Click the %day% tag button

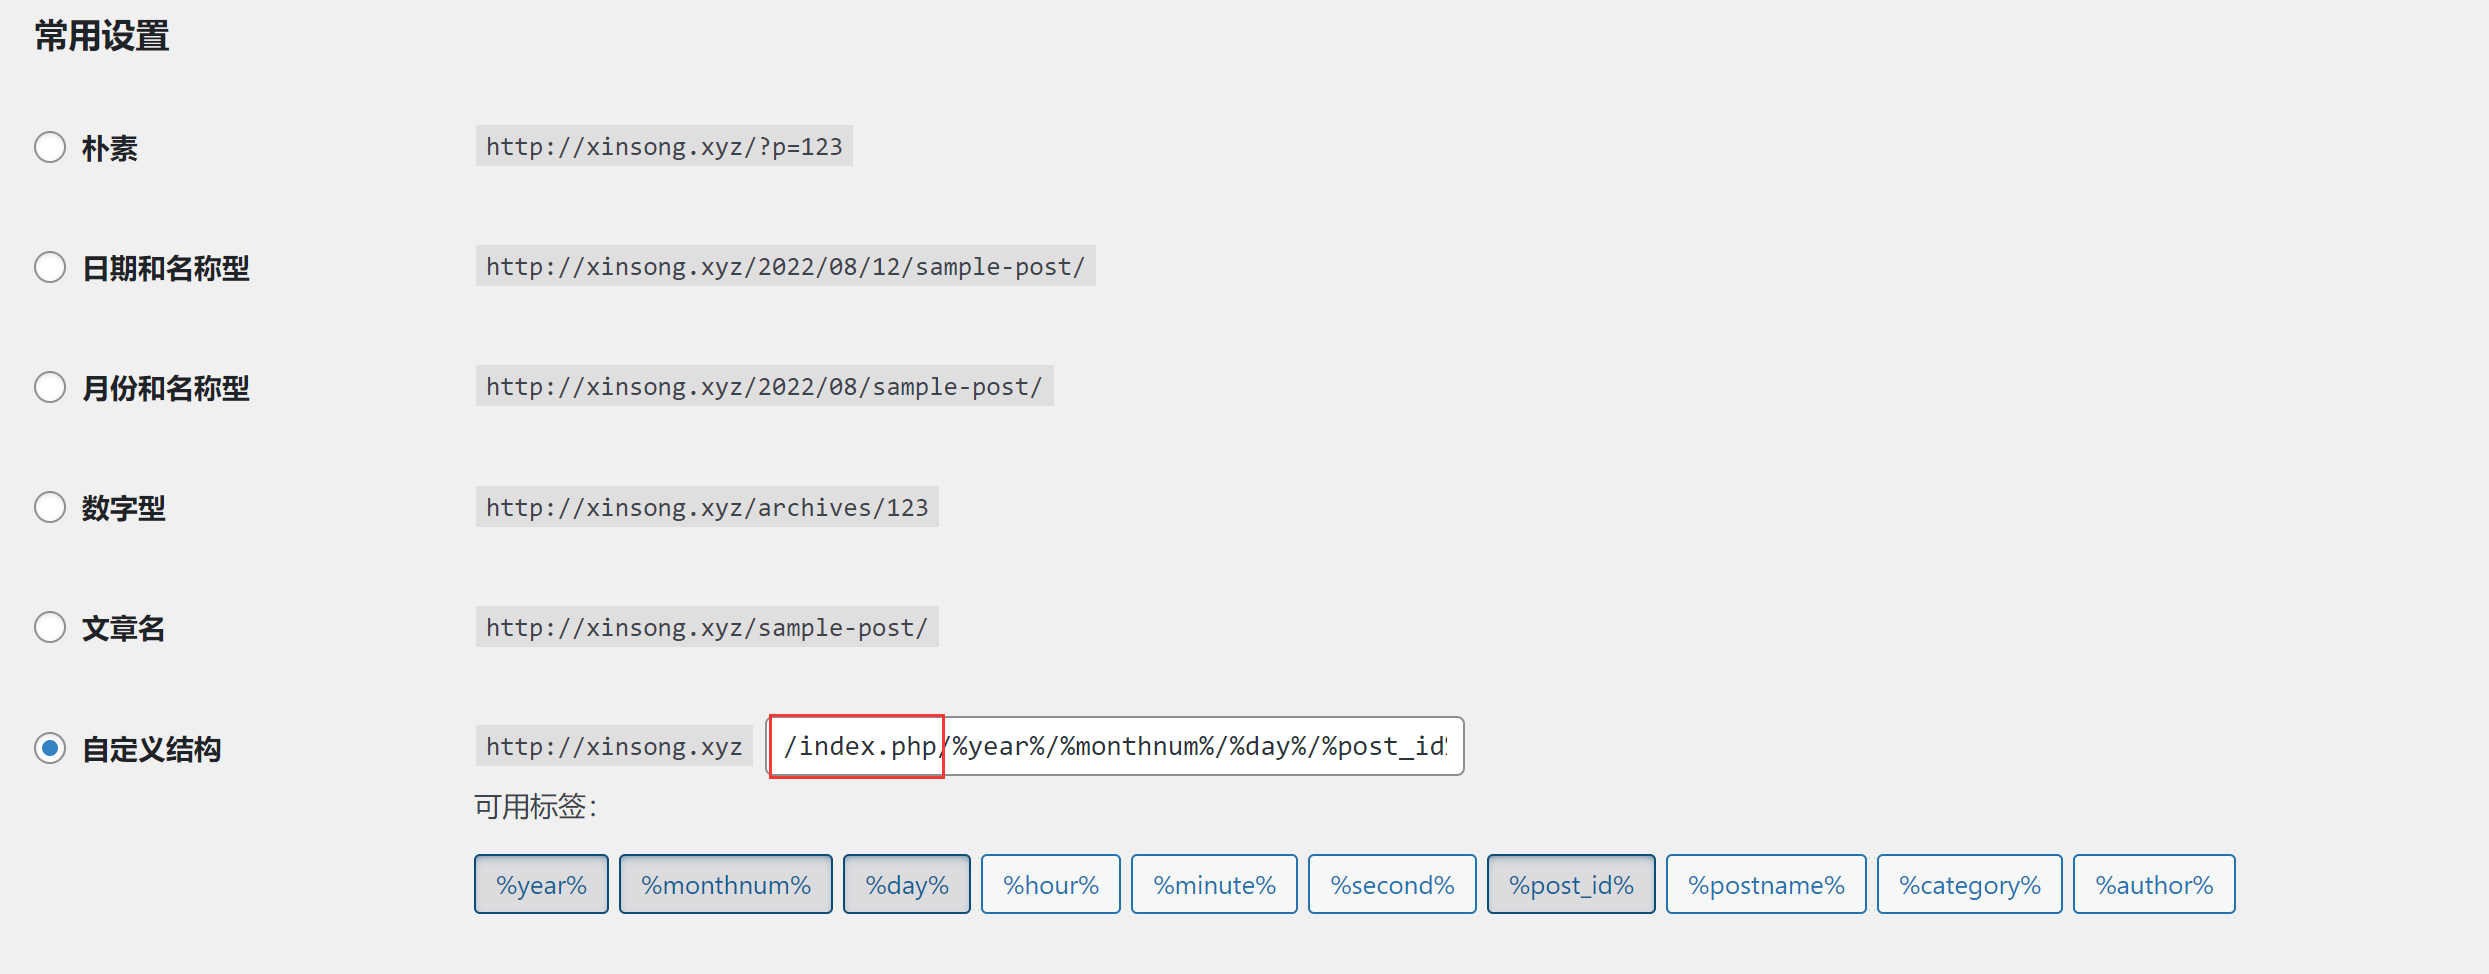click(x=907, y=884)
